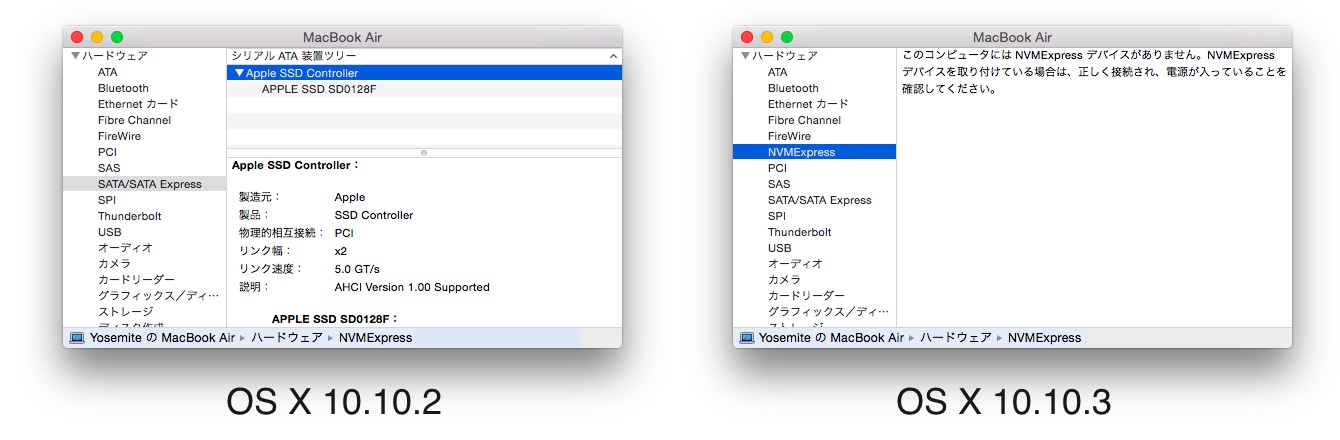Click AHCI Version 1.00 Supported text
Viewport: 1340px width, 440px height.
click(412, 287)
